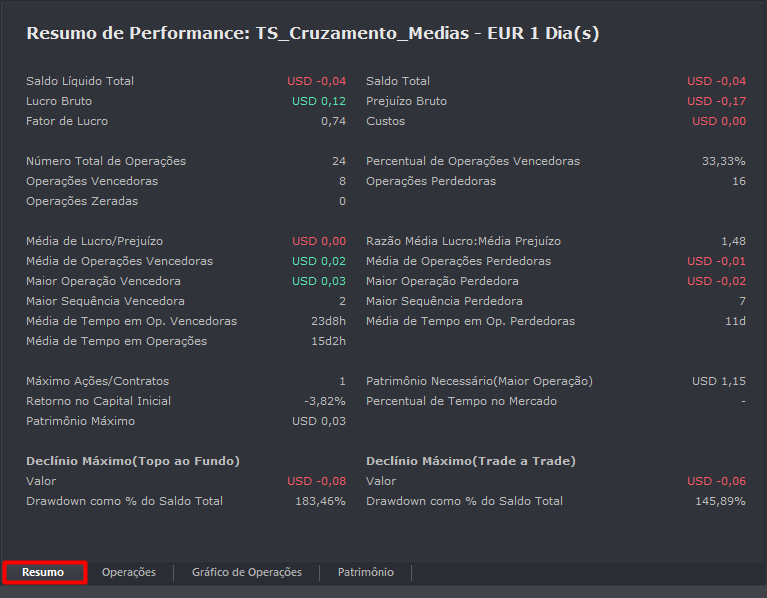Screen dimensions: 767x598
Task: Click the Retorno no Capital Inicial value
Action: click(324, 401)
